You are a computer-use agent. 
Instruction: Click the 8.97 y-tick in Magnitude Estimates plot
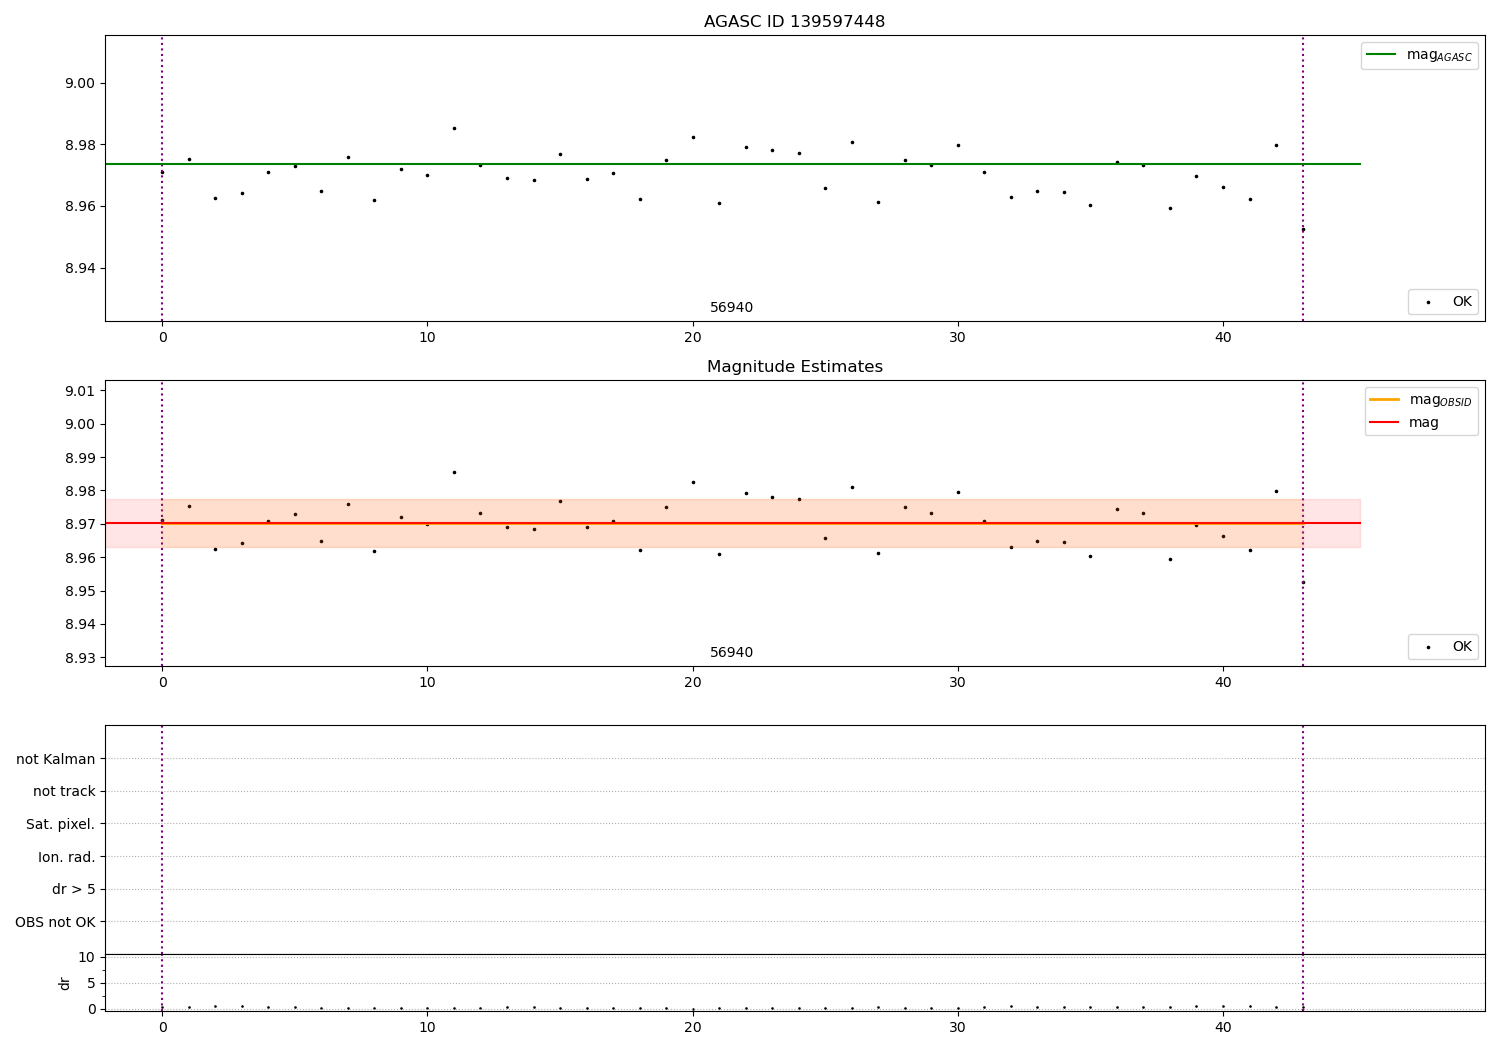pyautogui.click(x=79, y=524)
